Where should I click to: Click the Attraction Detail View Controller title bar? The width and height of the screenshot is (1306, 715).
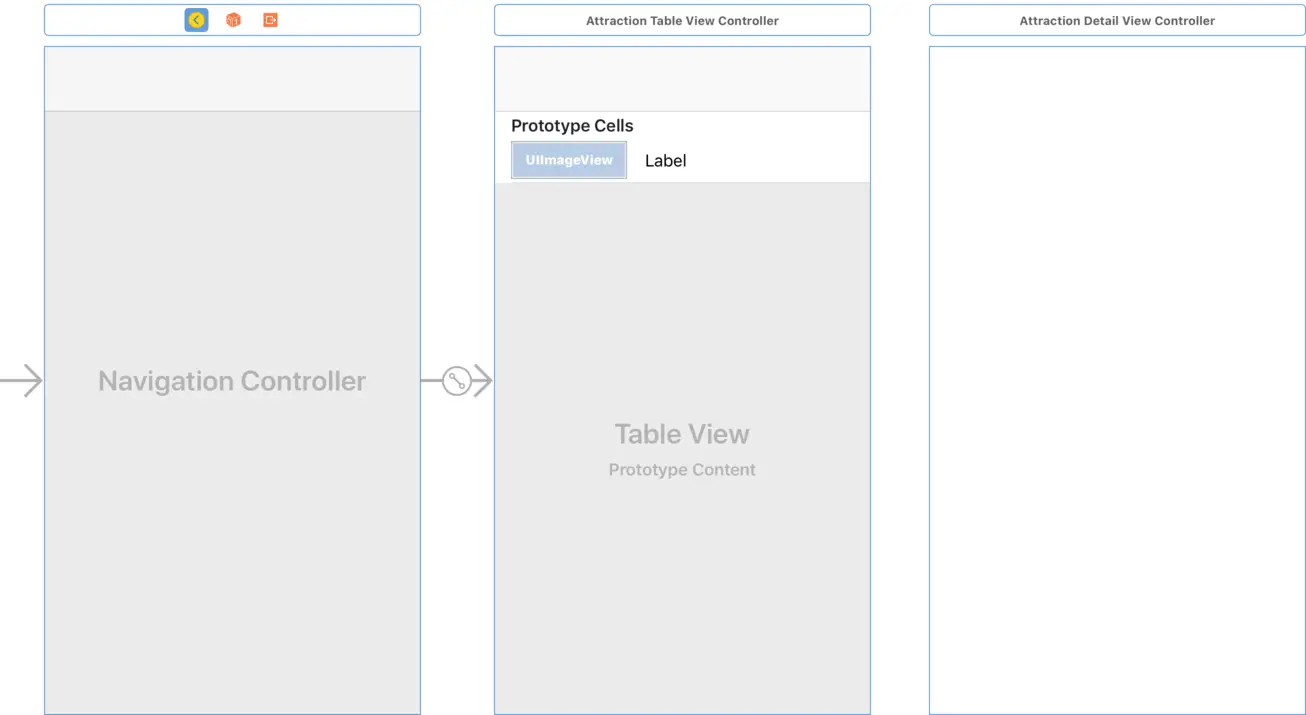(1117, 20)
